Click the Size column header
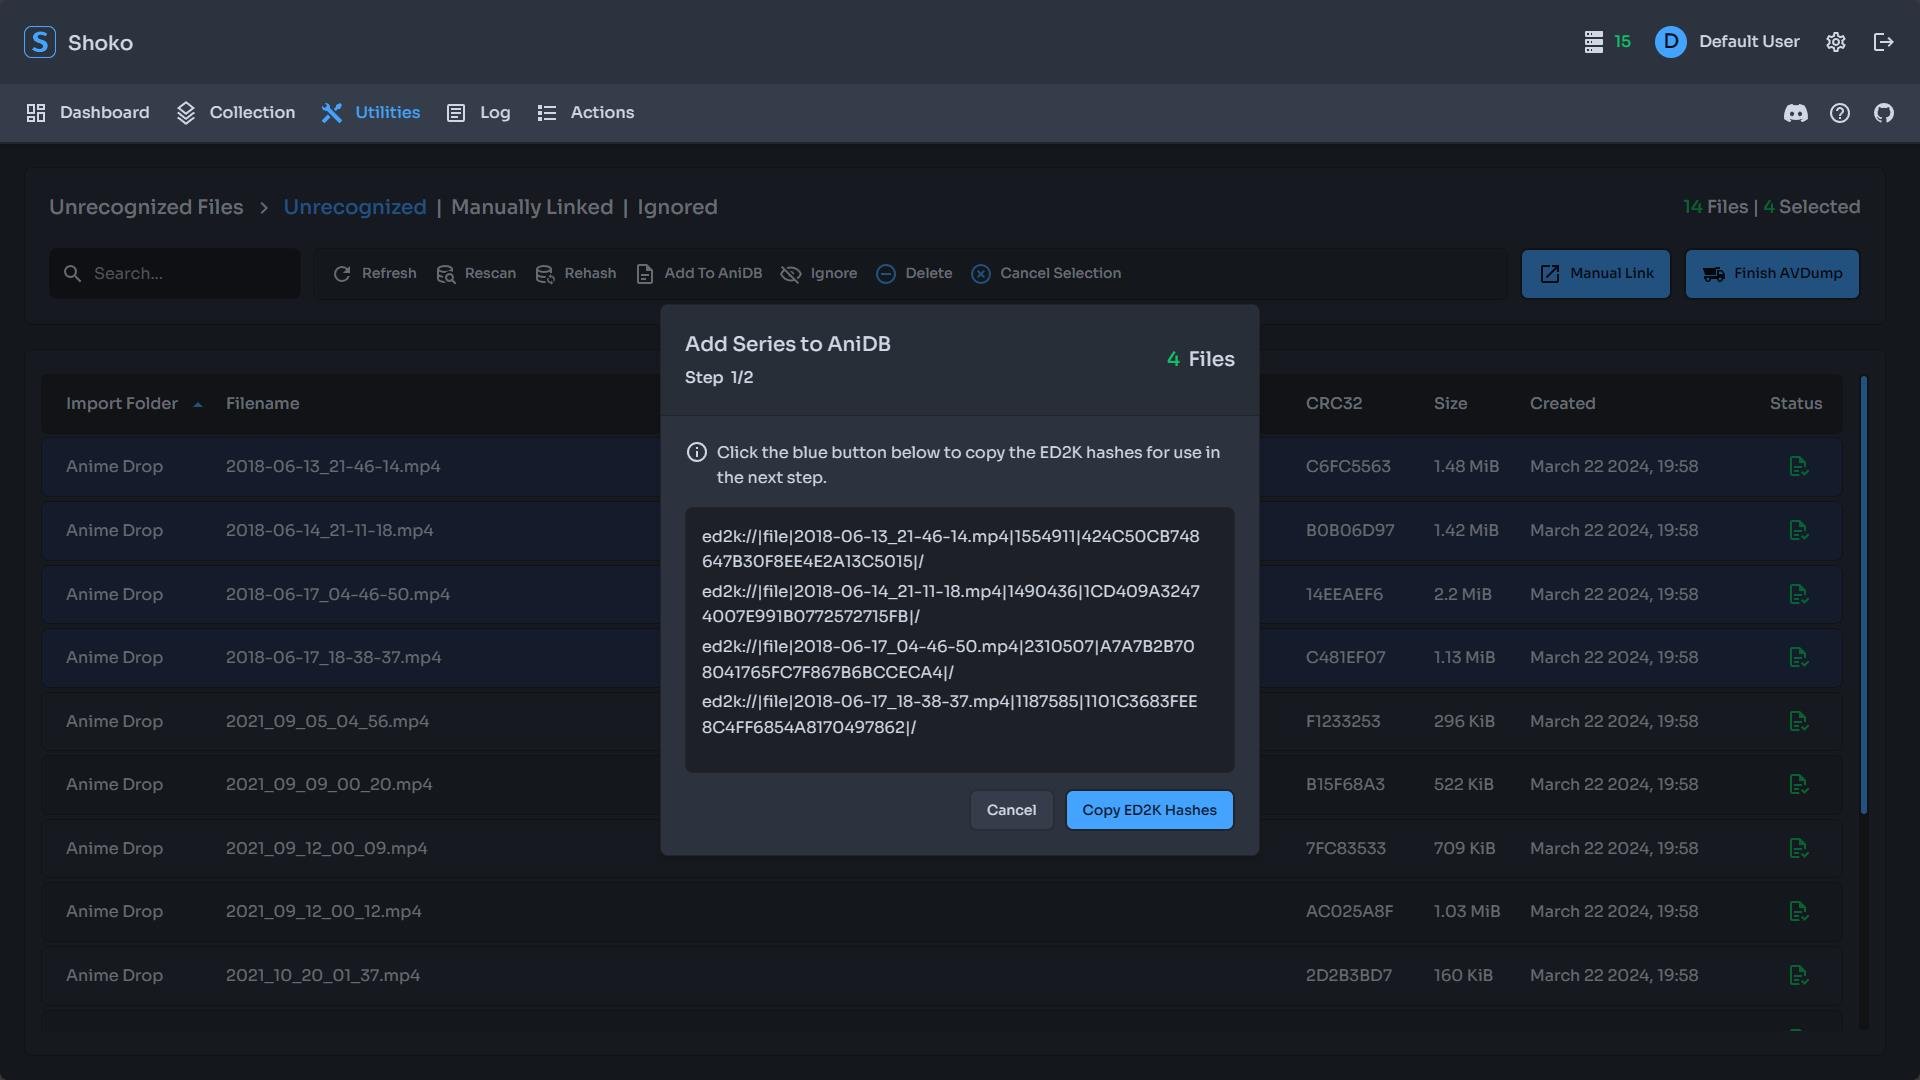 pos(1451,404)
